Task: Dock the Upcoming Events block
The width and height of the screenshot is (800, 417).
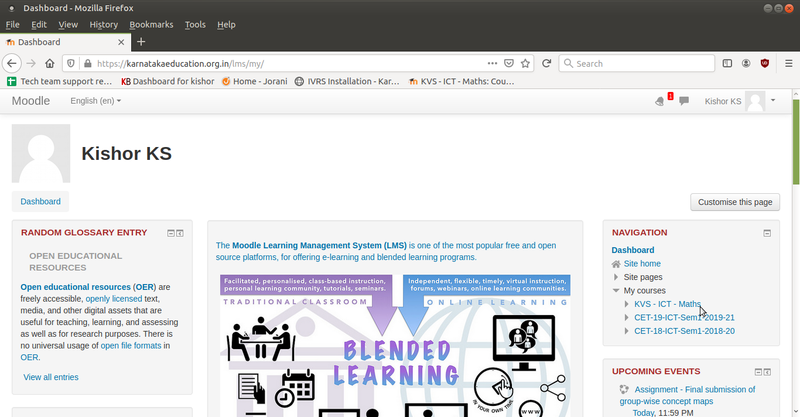Action: [767, 372]
